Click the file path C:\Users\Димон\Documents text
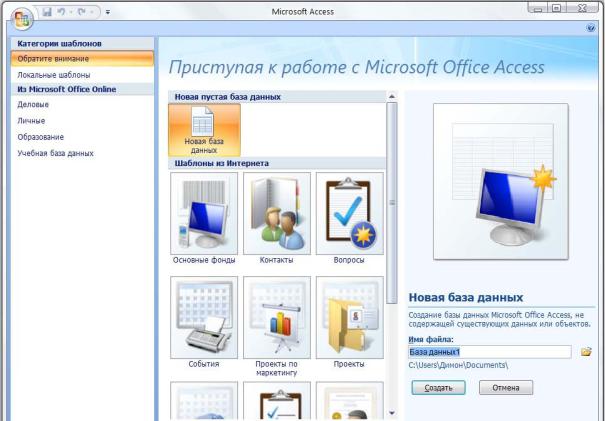This screenshot has width=605, height=421. tap(458, 365)
